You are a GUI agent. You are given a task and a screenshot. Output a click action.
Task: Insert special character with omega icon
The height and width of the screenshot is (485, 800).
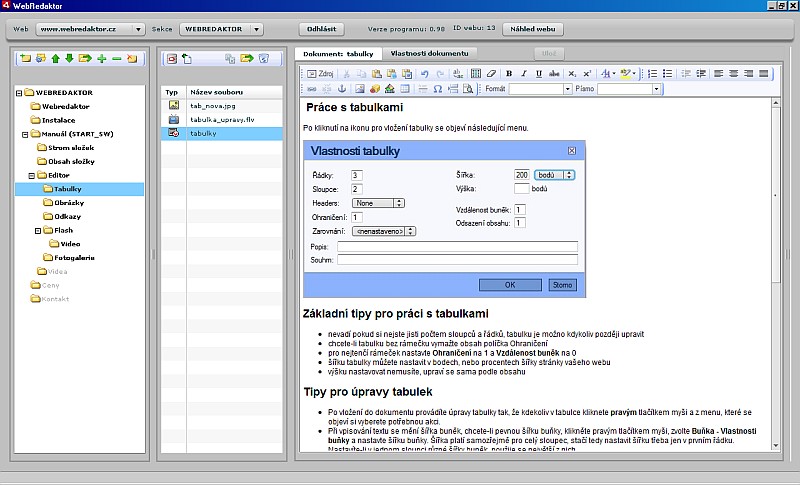click(438, 89)
